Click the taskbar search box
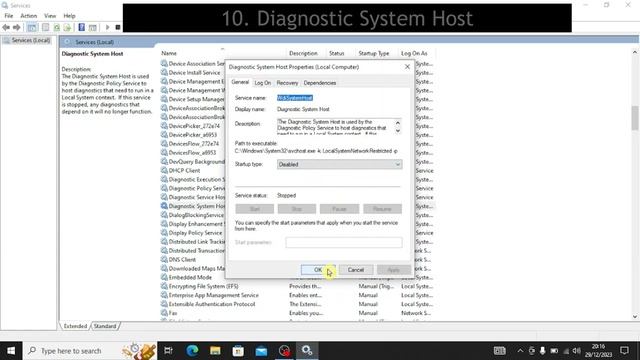Viewport: 640px width, 360px height. [90, 351]
